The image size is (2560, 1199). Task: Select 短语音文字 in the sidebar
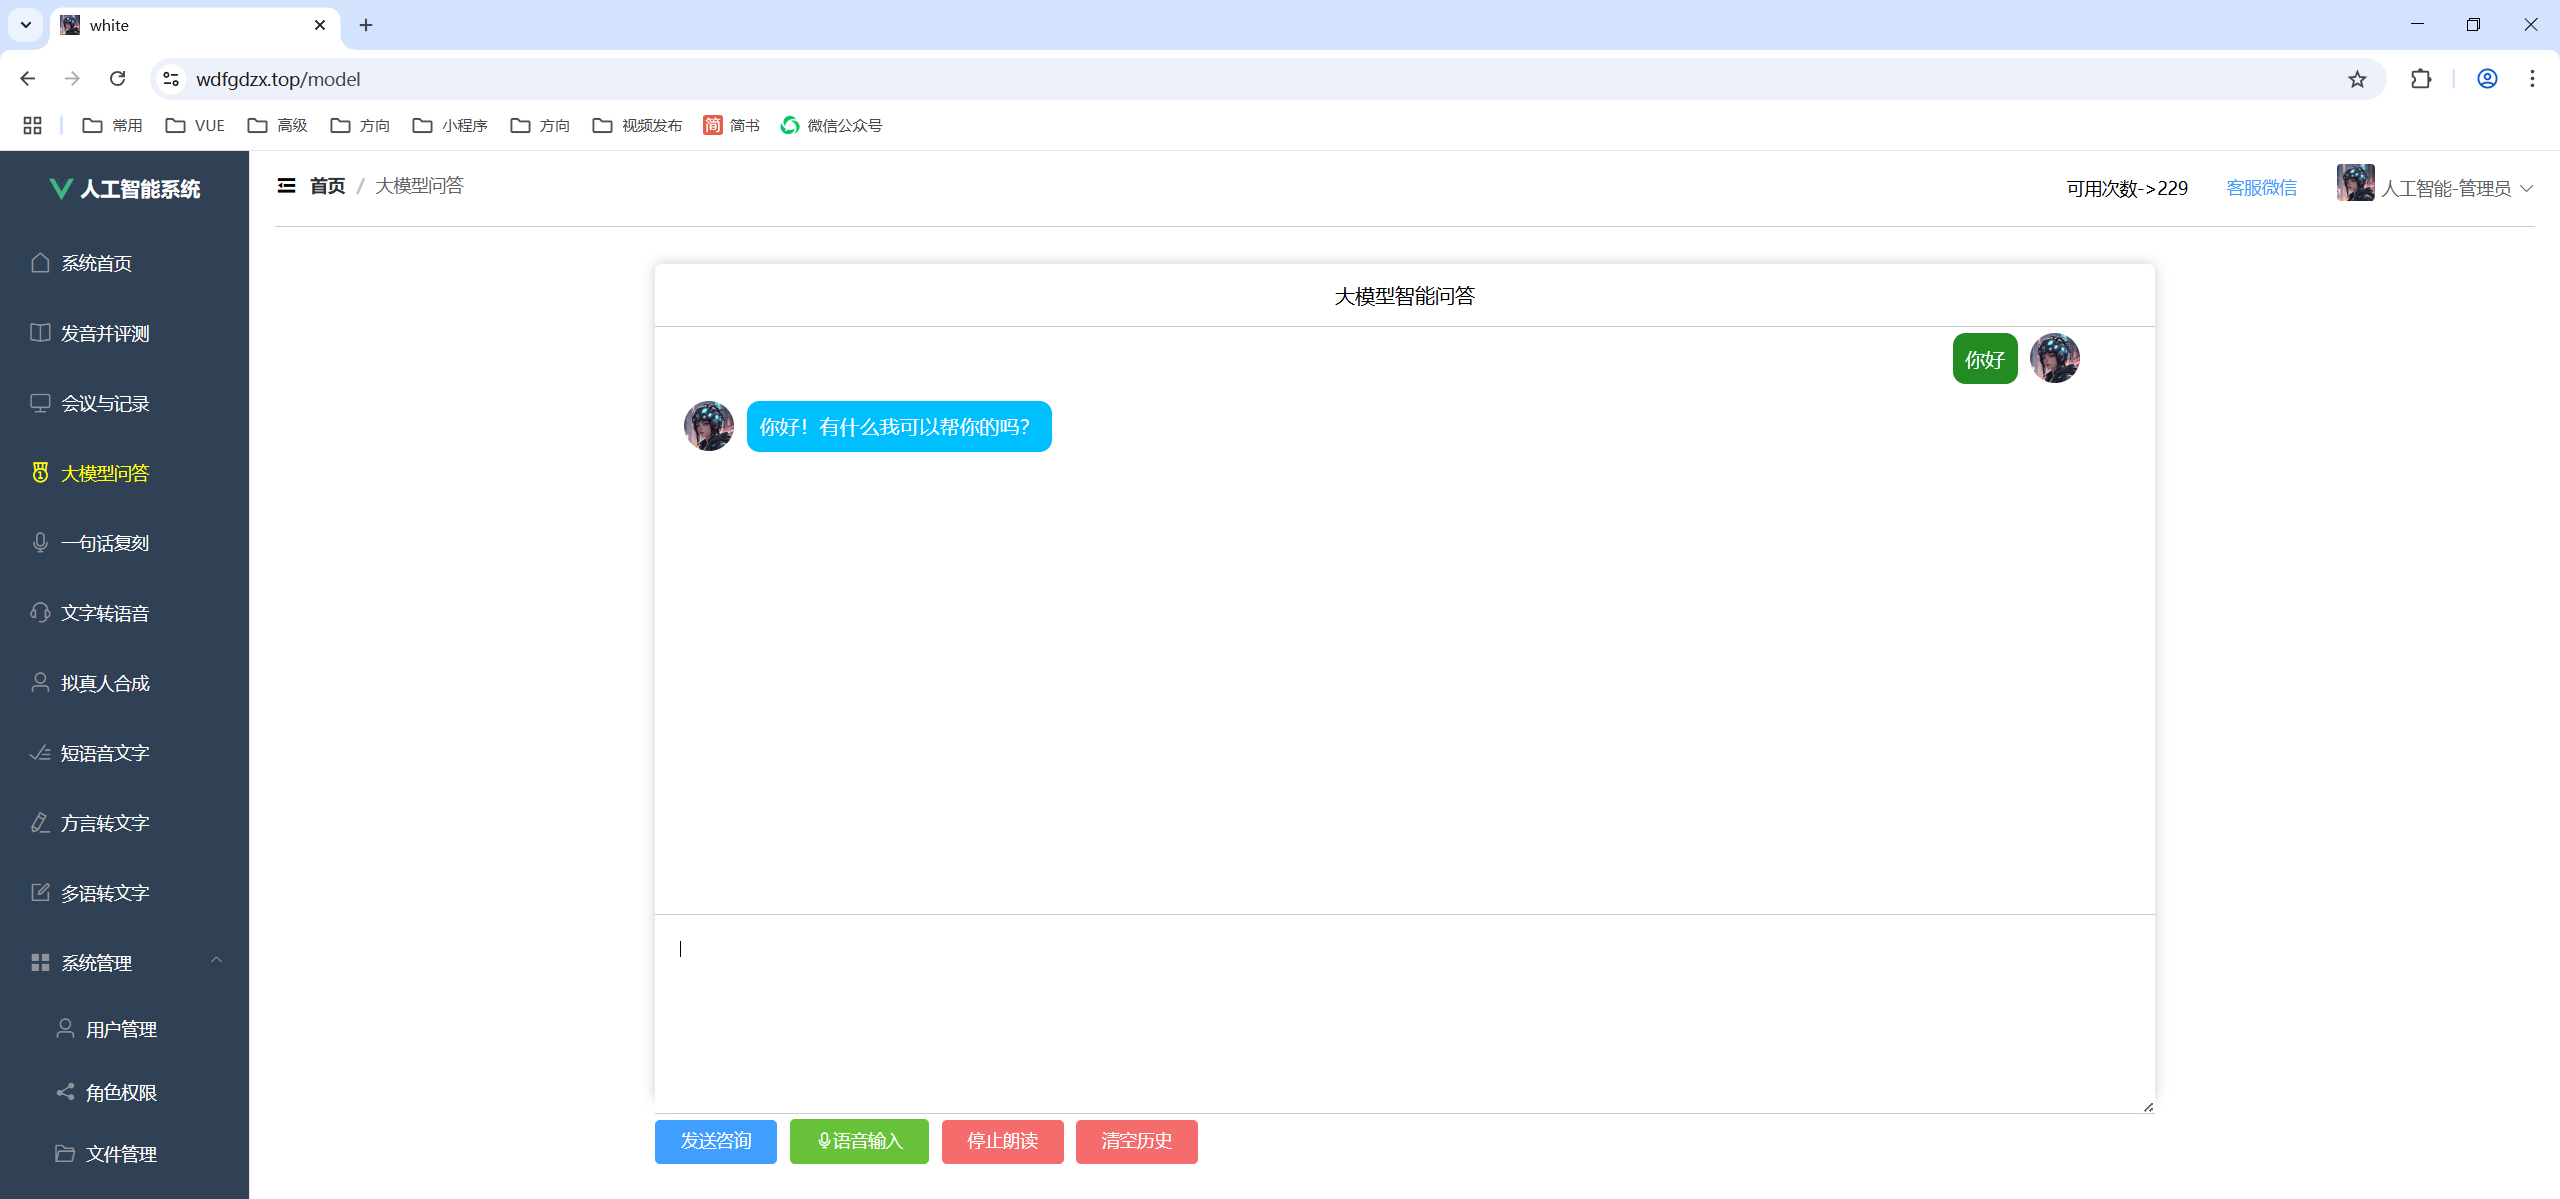coord(124,753)
